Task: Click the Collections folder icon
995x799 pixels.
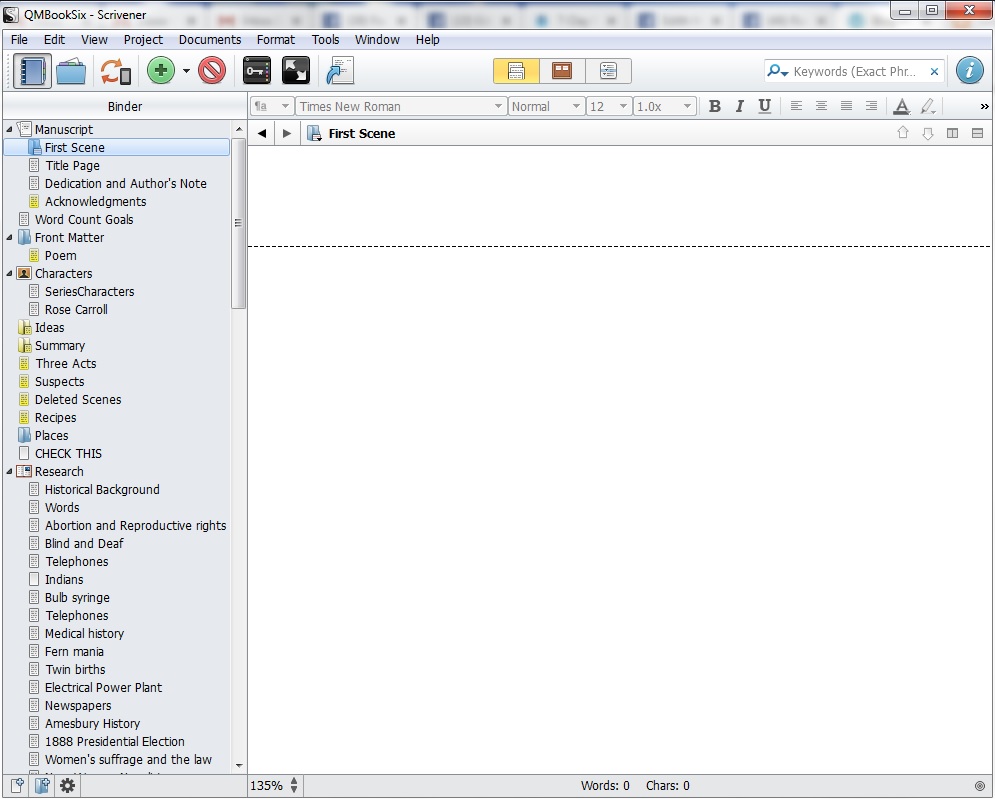Action: (x=71, y=71)
